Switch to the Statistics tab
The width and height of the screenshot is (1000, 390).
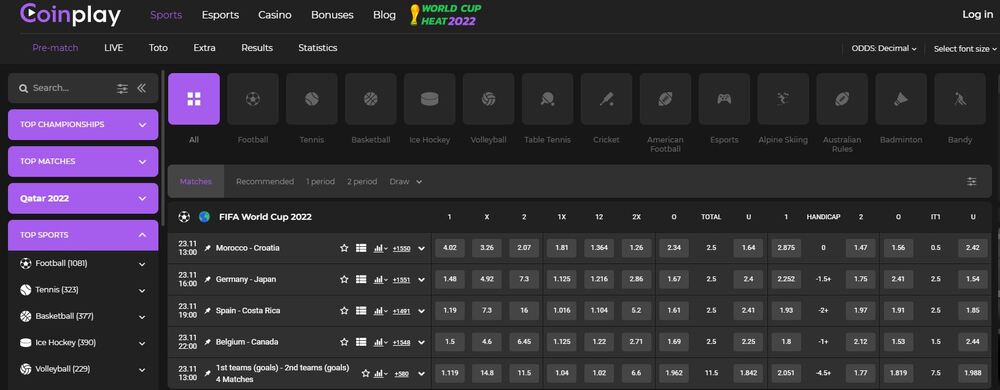tap(318, 48)
